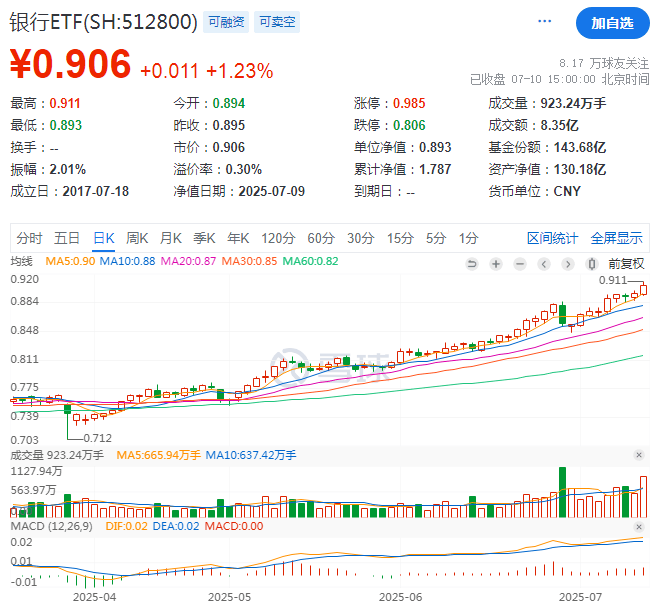Click the DIF:0.02 label

pos(126,526)
